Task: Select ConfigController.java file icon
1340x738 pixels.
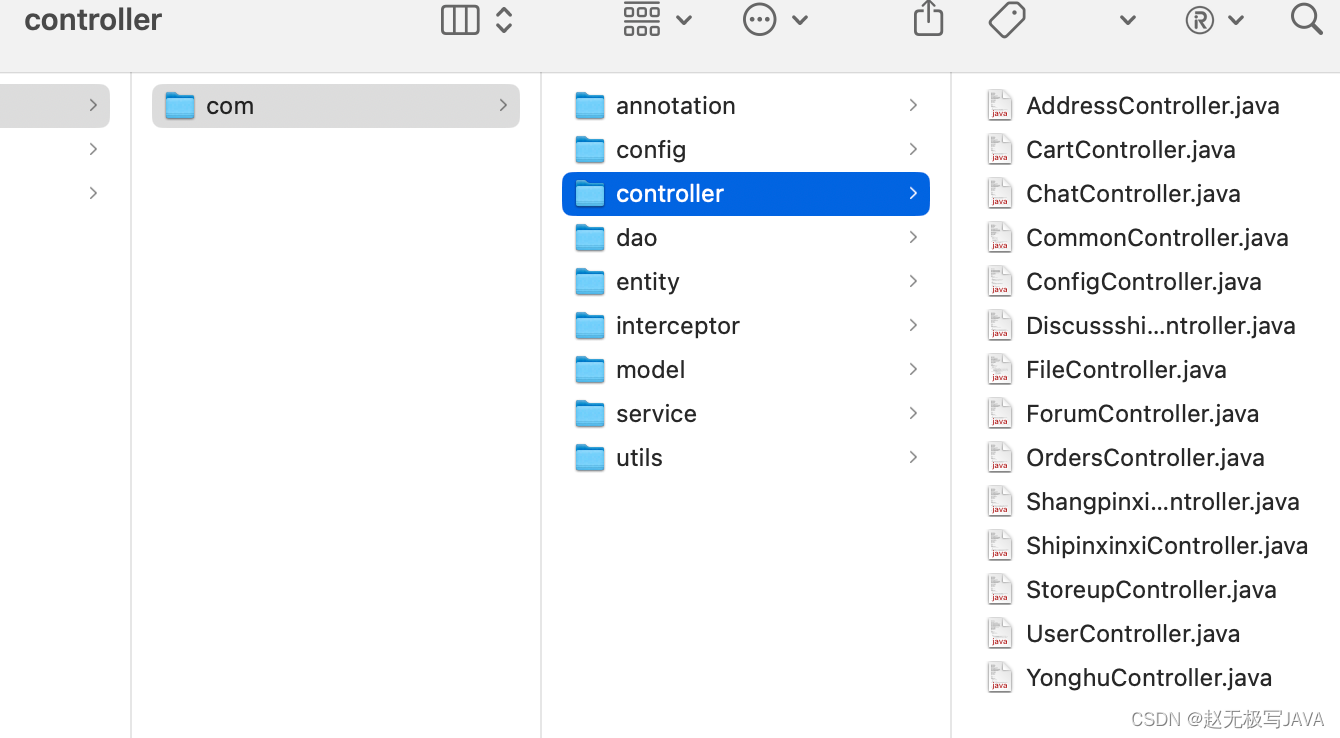Action: [x=1000, y=281]
